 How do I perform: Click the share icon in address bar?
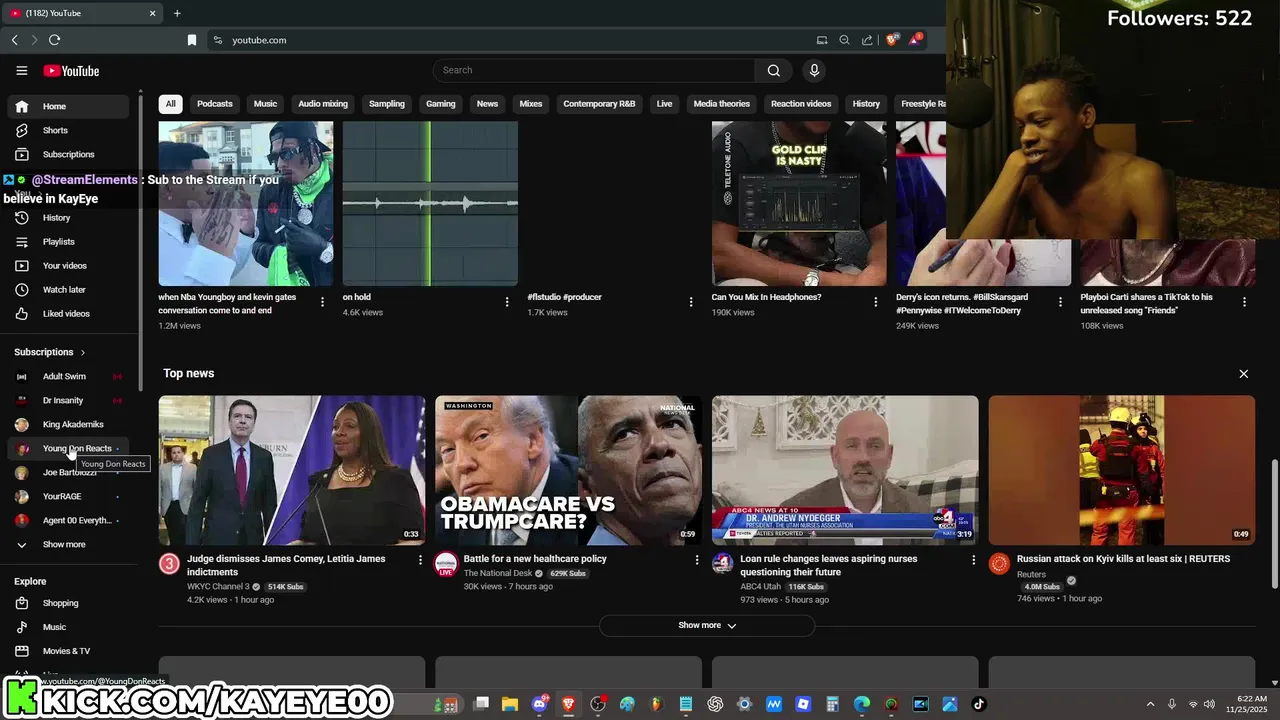pyautogui.click(x=867, y=40)
